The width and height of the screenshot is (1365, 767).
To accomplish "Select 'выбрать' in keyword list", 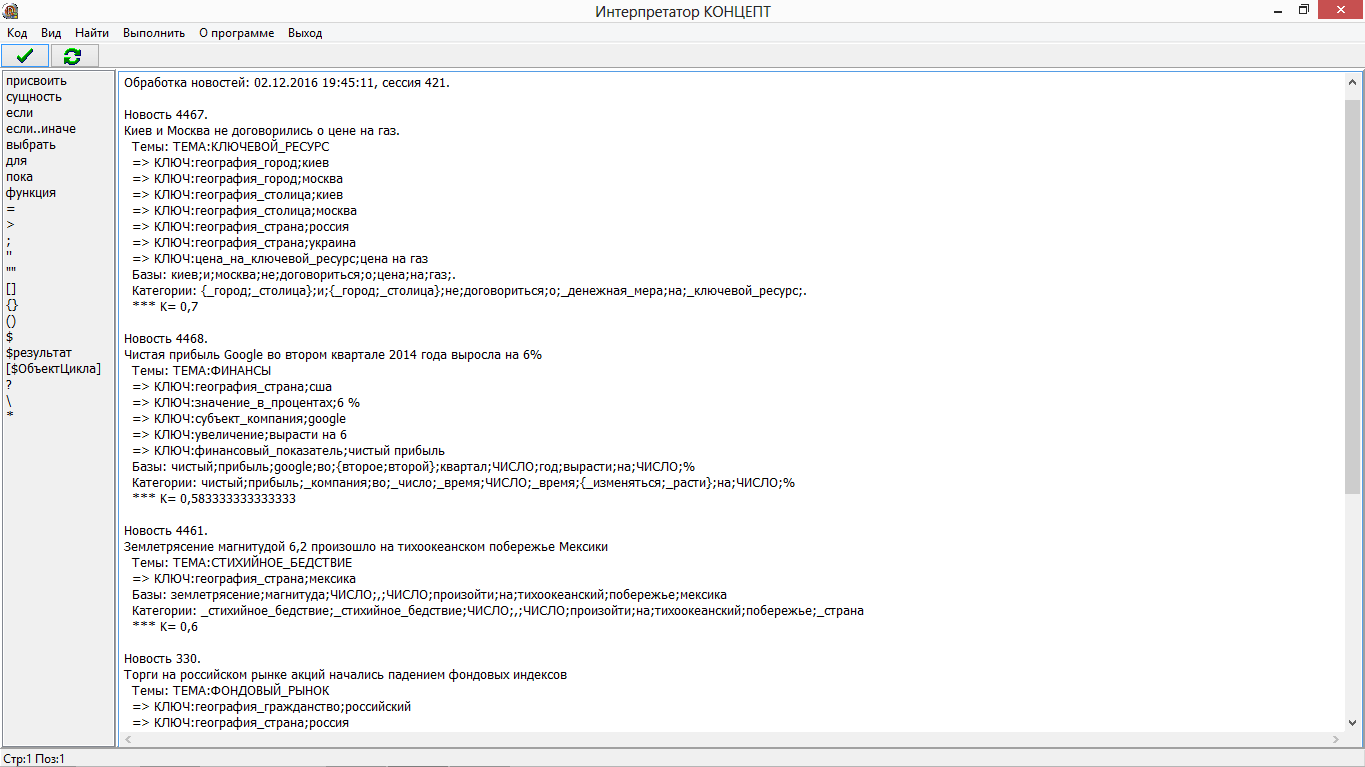I will (31, 145).
